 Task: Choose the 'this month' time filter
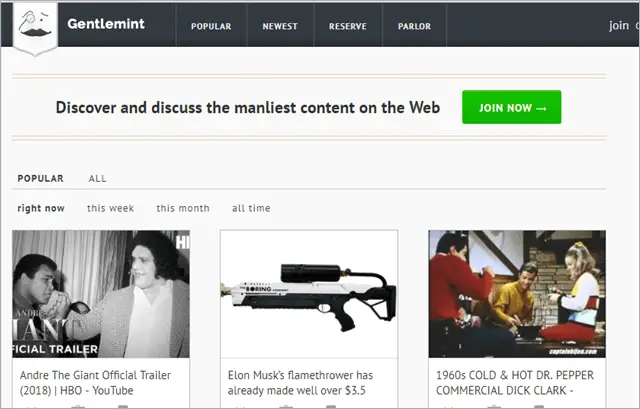coord(183,208)
